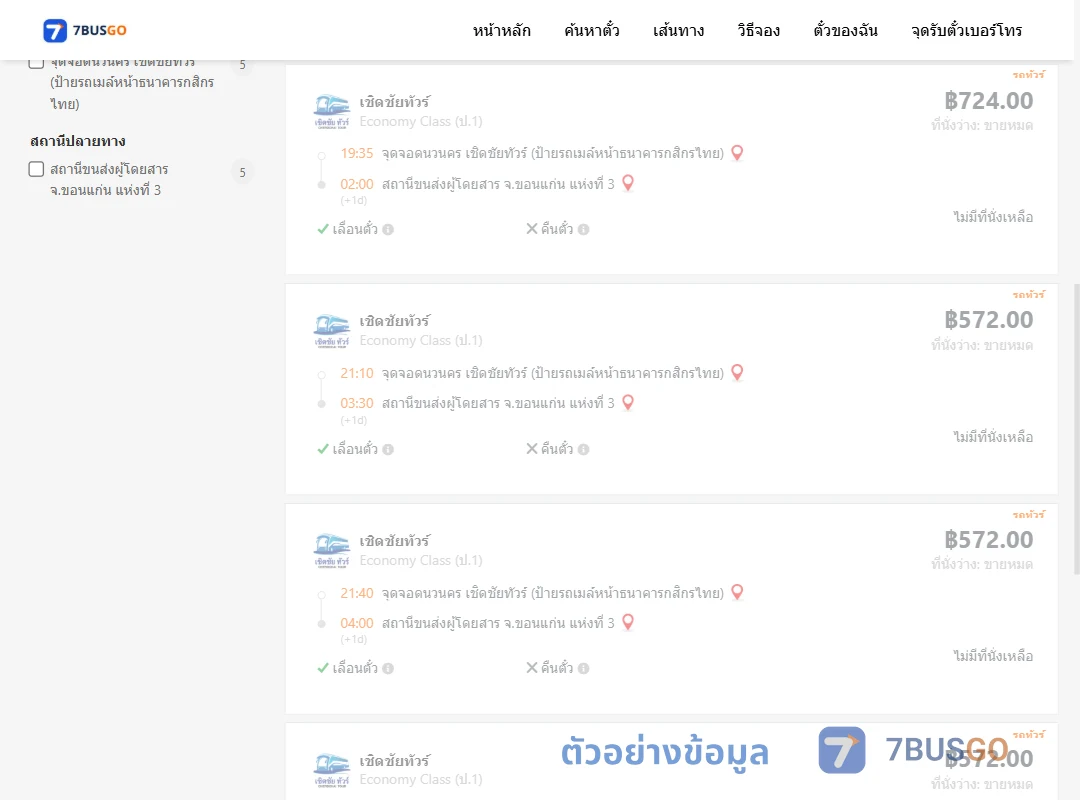Image resolution: width=1080 pixels, height=800 pixels.
Task: Tick the partly hidden origin station checkbox in sidebar
Action: coord(37,63)
